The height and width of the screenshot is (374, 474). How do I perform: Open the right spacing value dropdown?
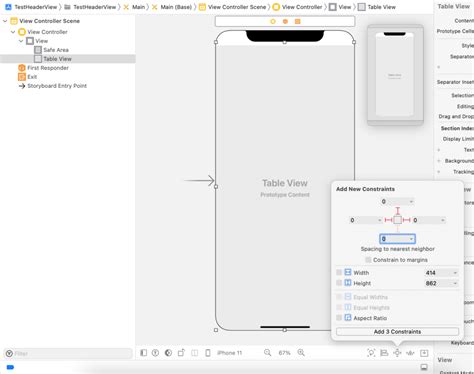coord(443,220)
